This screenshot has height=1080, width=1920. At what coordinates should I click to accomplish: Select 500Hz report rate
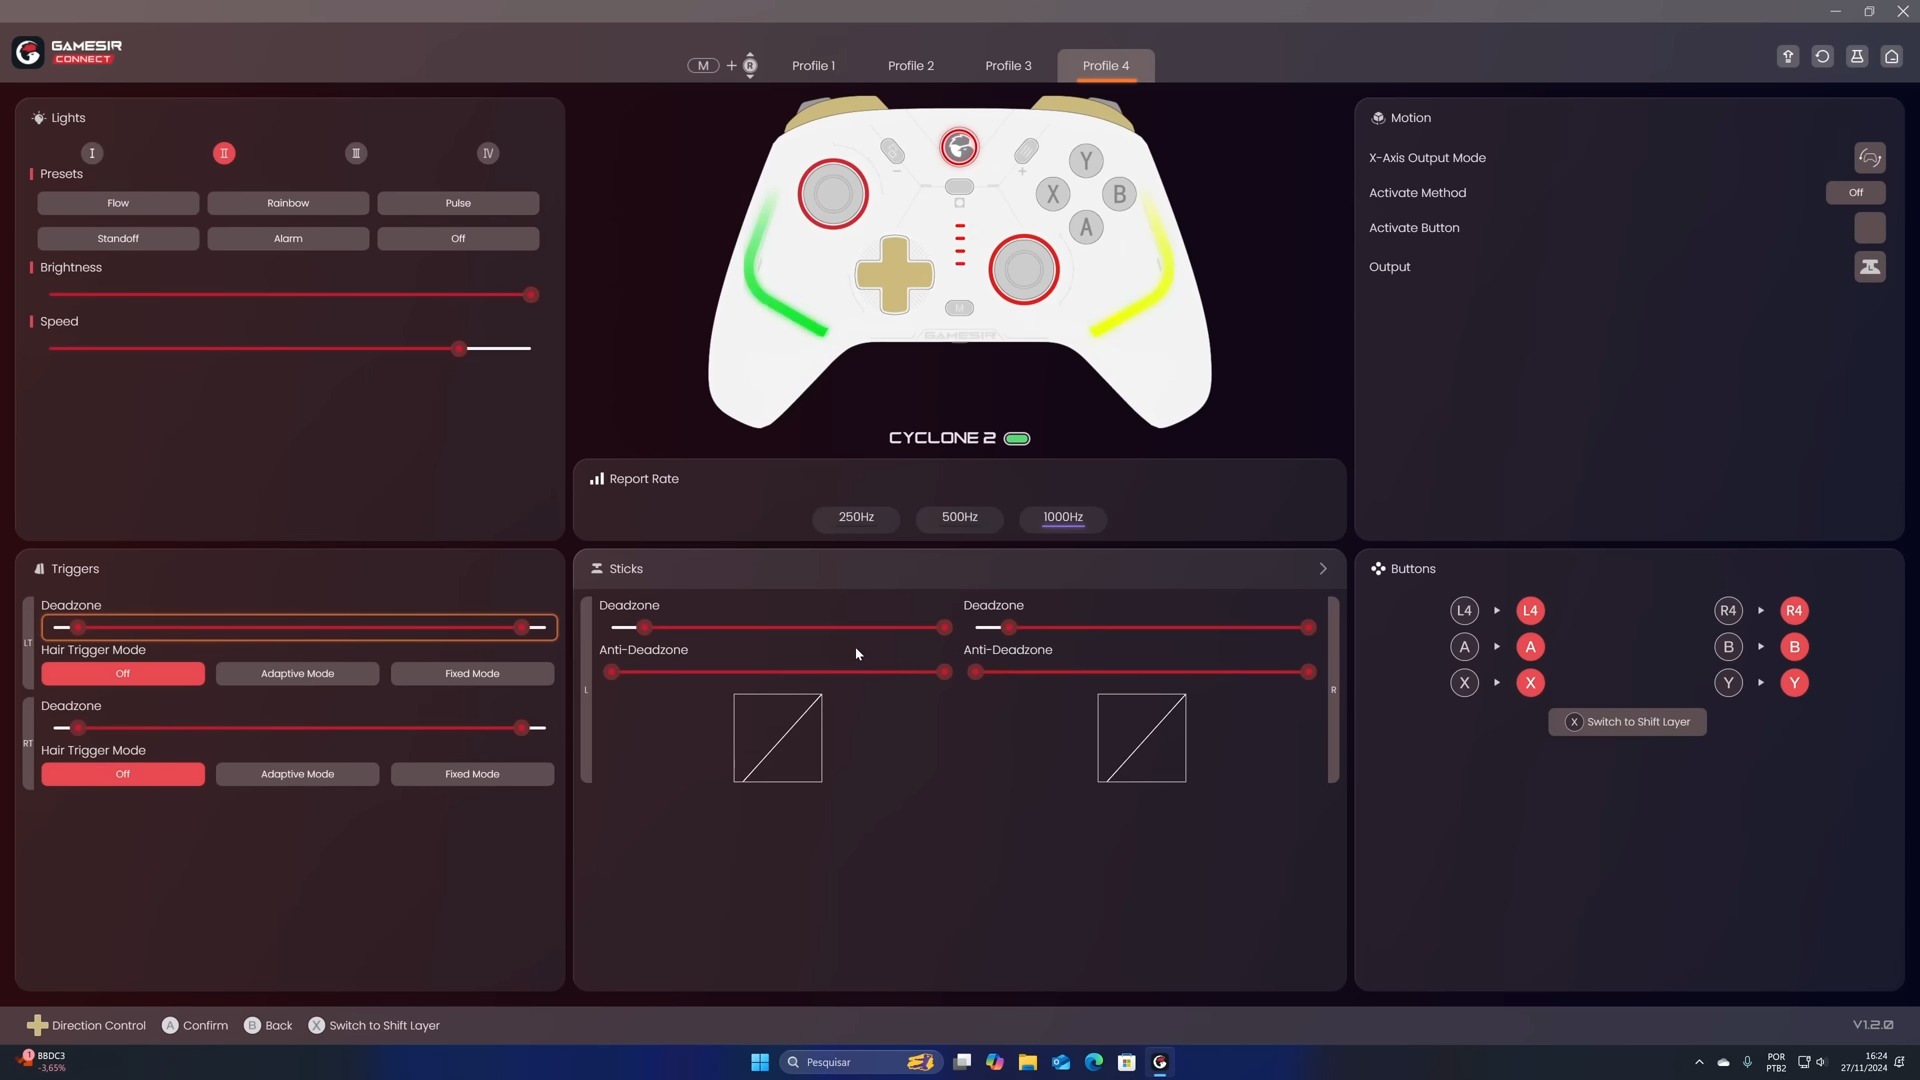[x=960, y=518]
